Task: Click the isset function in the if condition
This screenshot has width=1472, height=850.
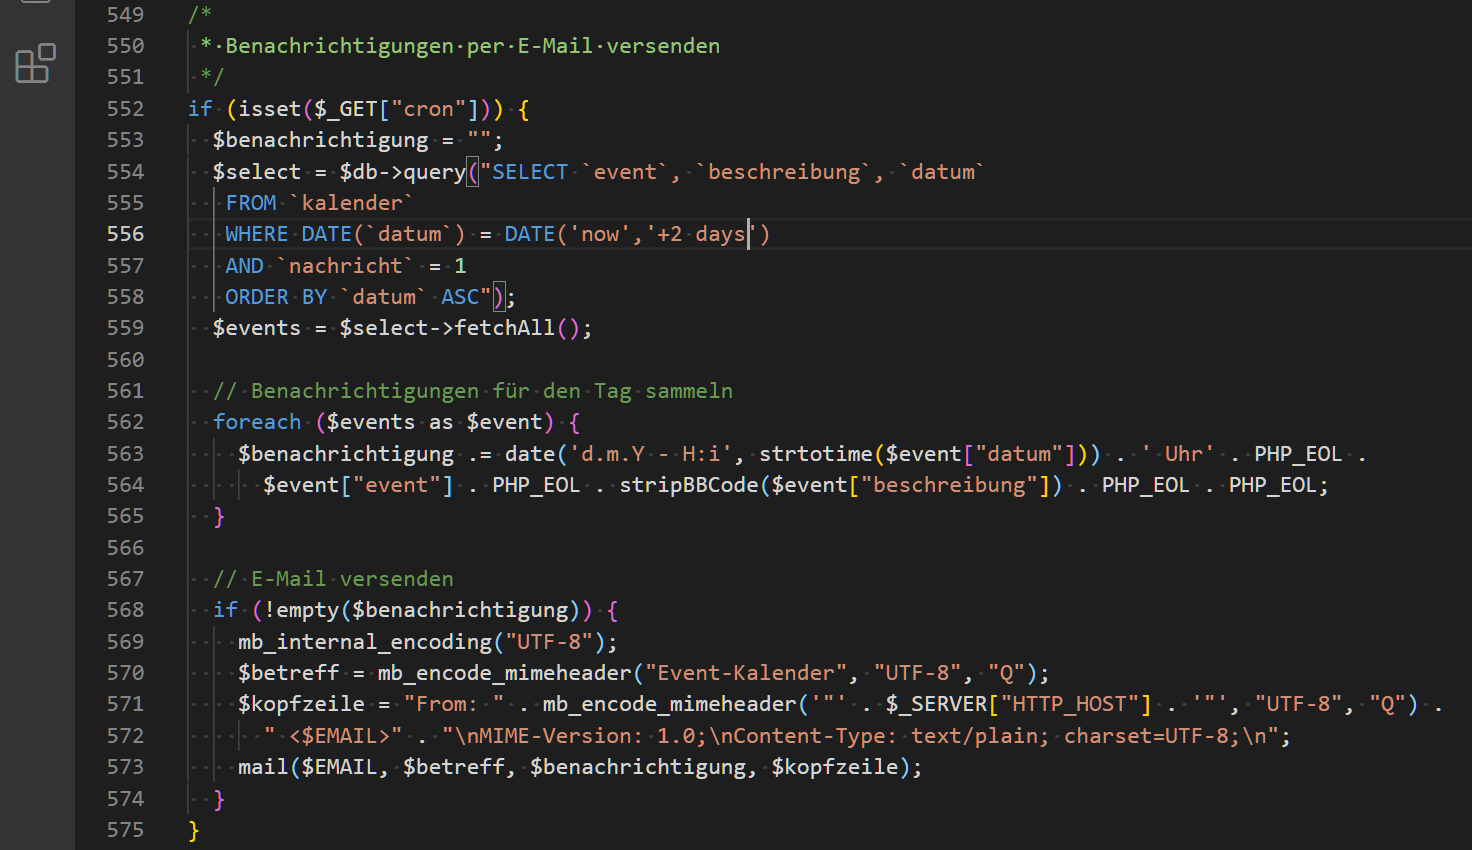Action: [x=269, y=109]
